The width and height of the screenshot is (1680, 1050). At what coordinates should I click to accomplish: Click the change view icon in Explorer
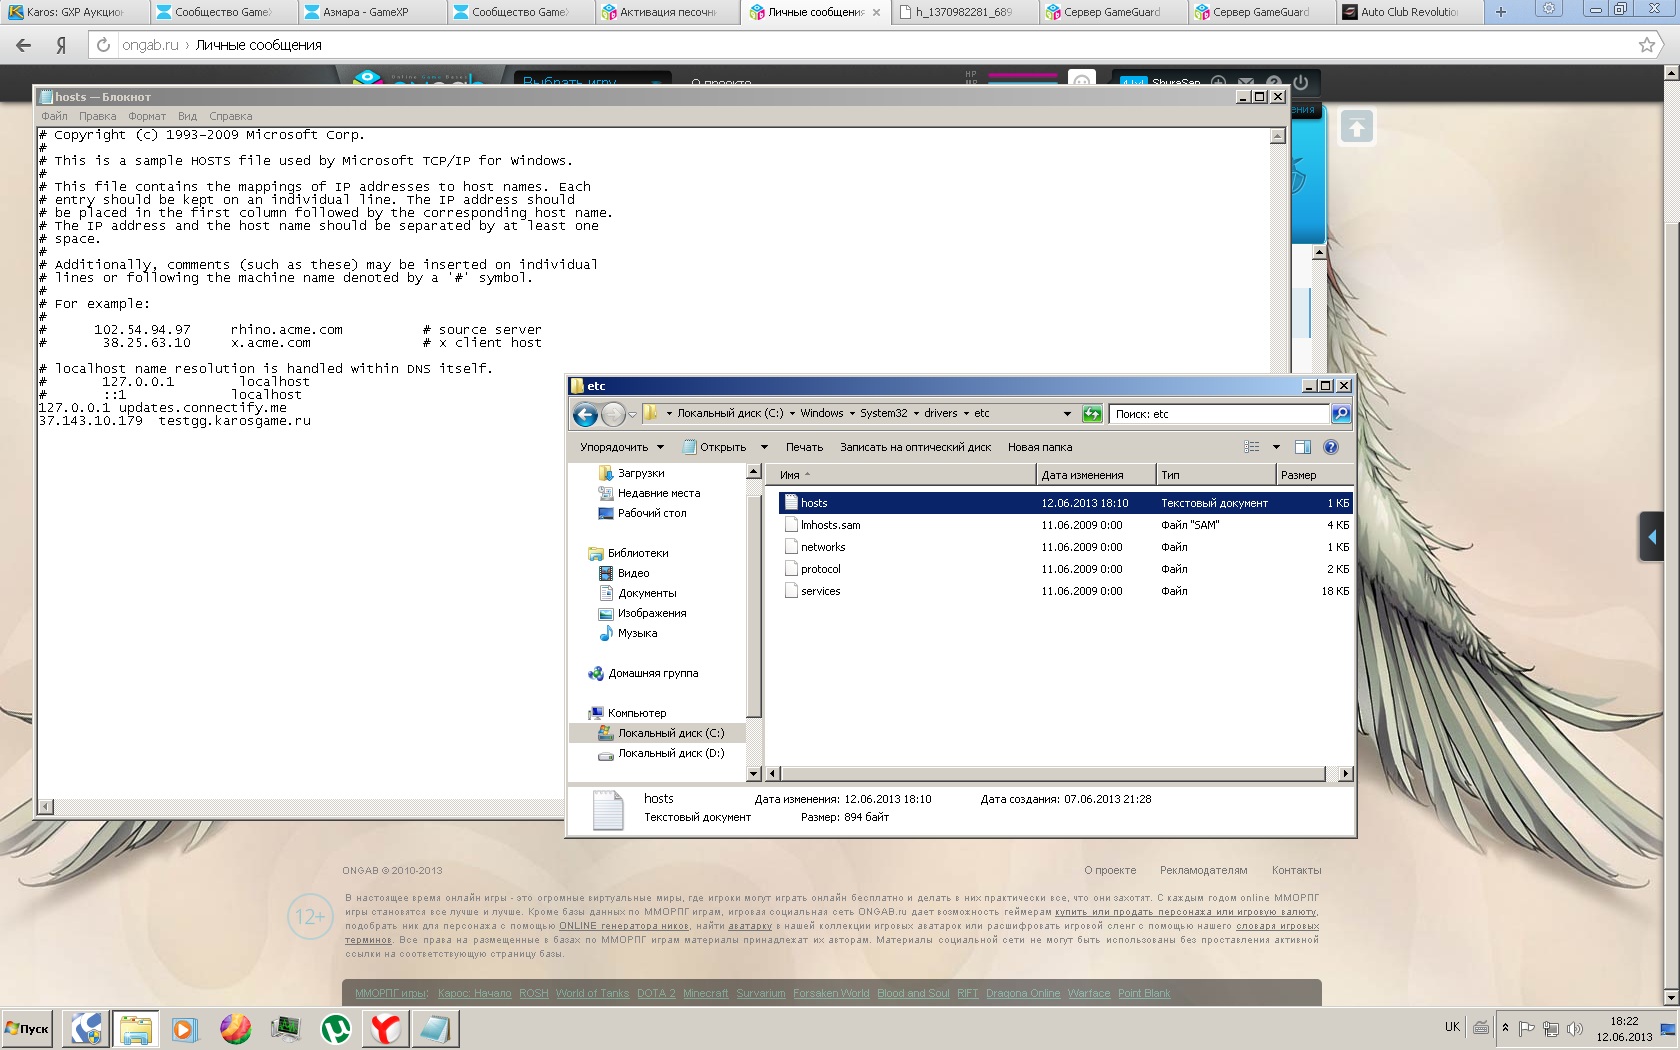(1252, 447)
